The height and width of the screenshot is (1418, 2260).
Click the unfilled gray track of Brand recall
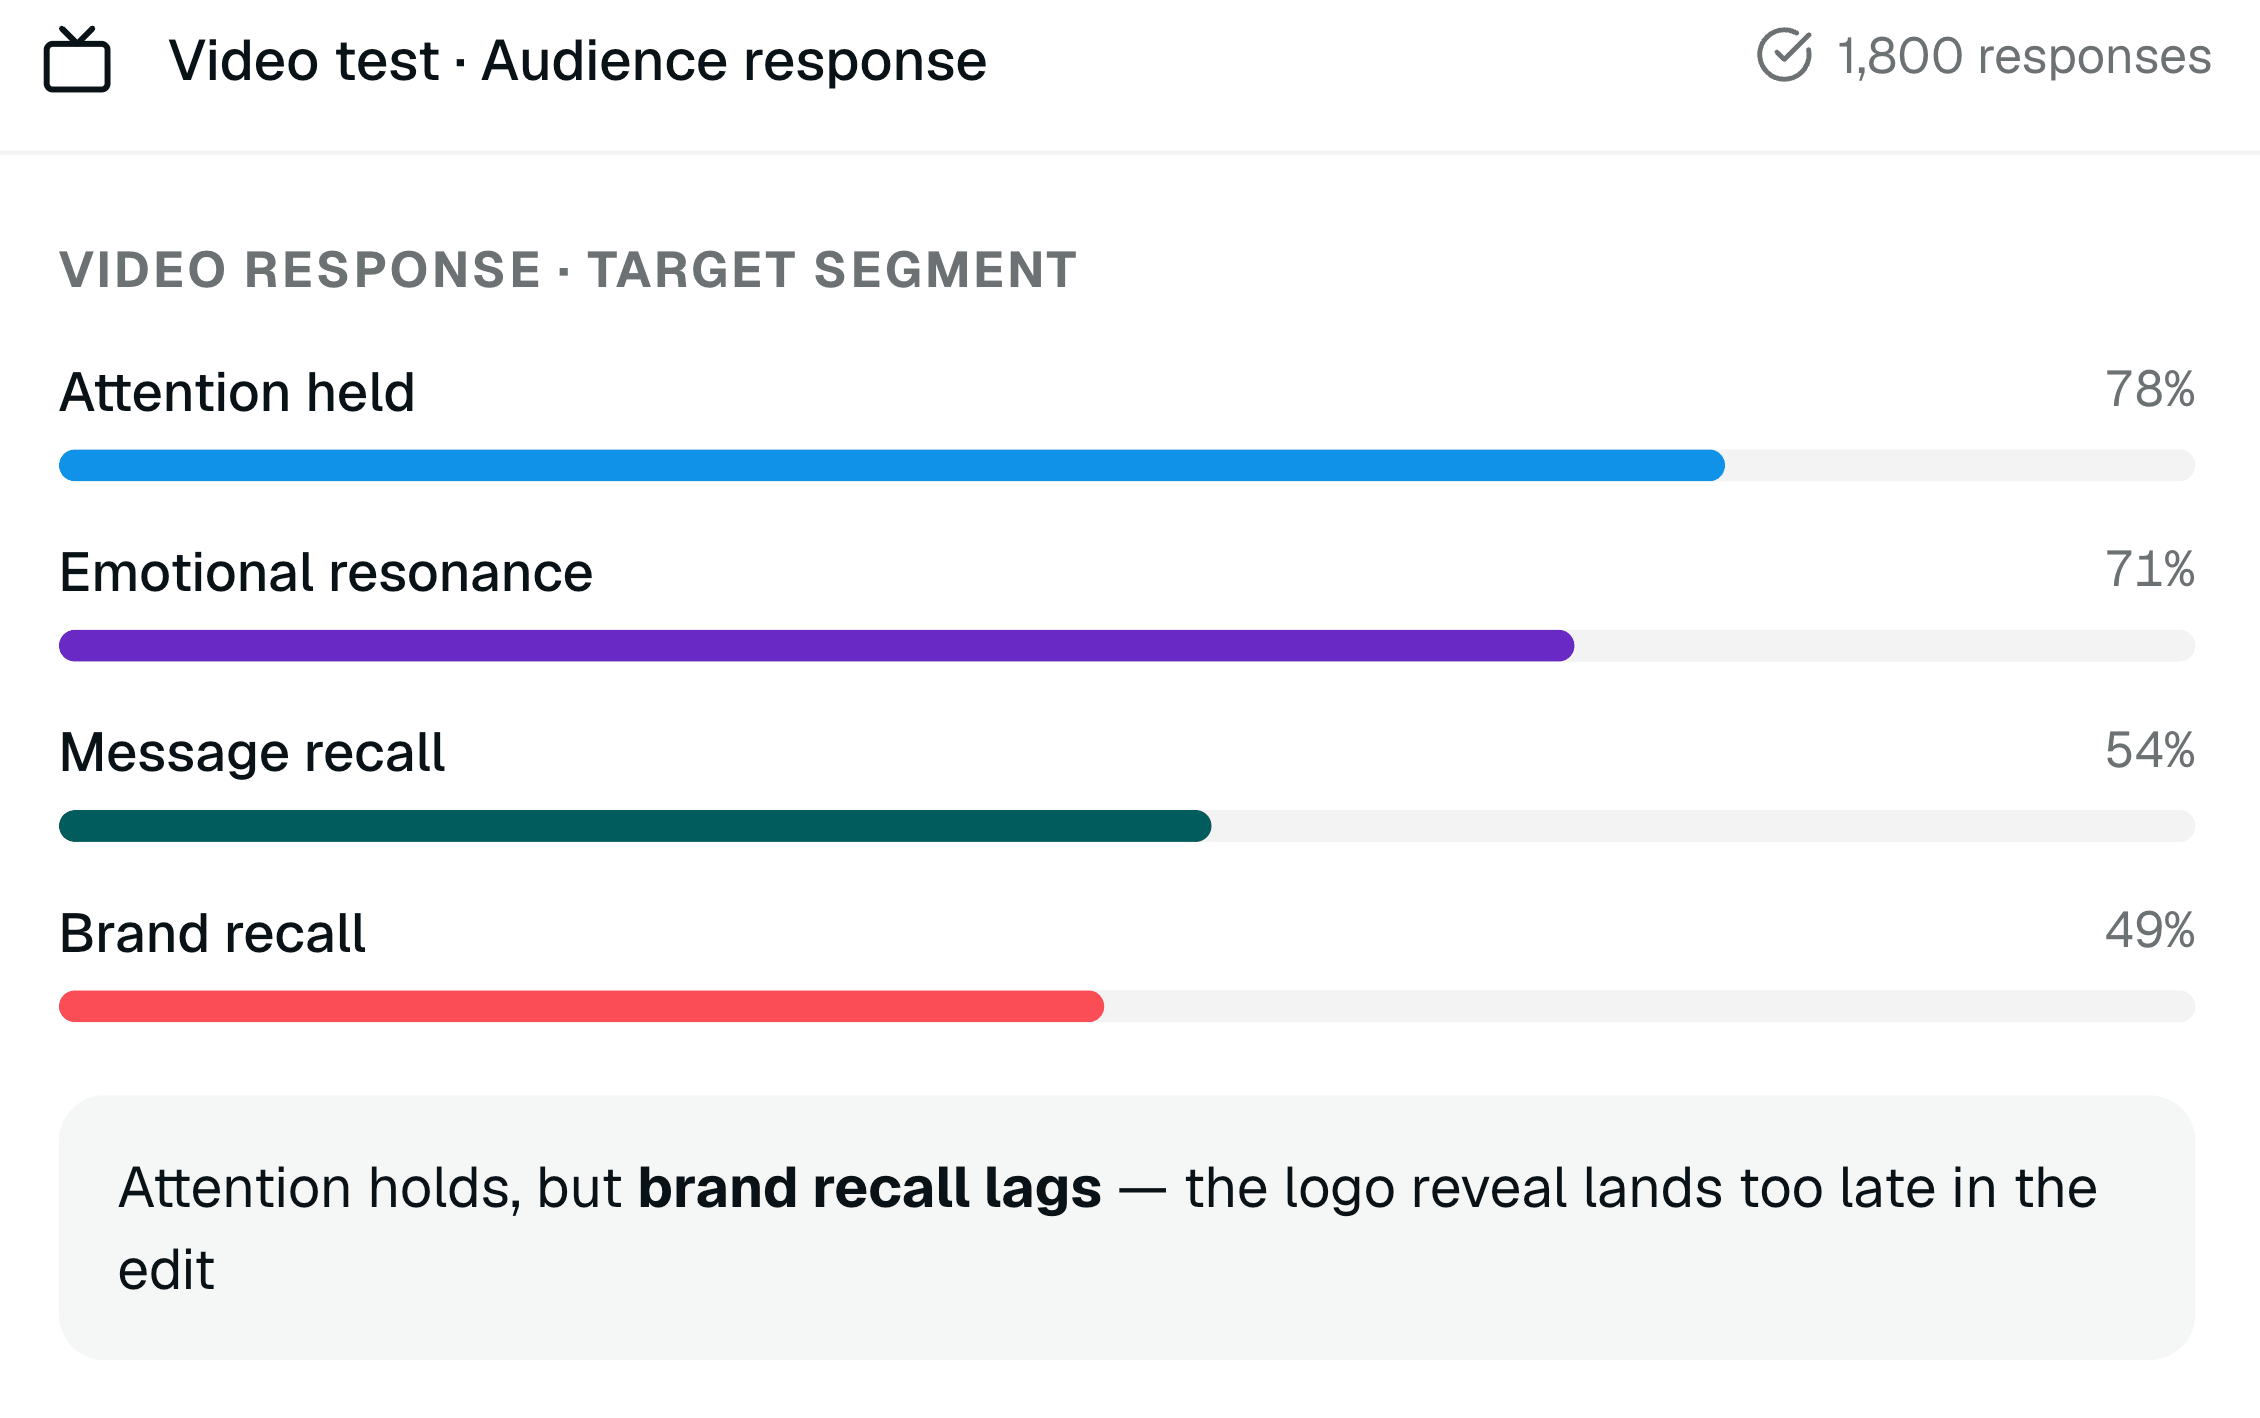tap(1650, 1006)
